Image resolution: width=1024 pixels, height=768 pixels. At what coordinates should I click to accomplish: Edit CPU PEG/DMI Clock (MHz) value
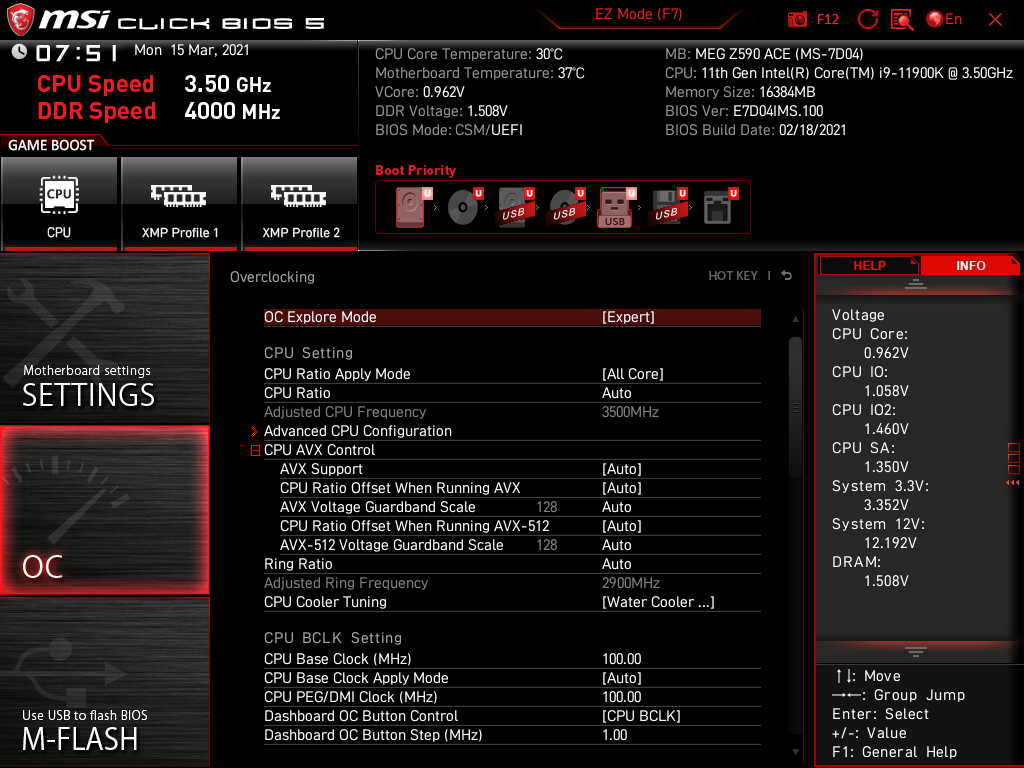tap(622, 697)
